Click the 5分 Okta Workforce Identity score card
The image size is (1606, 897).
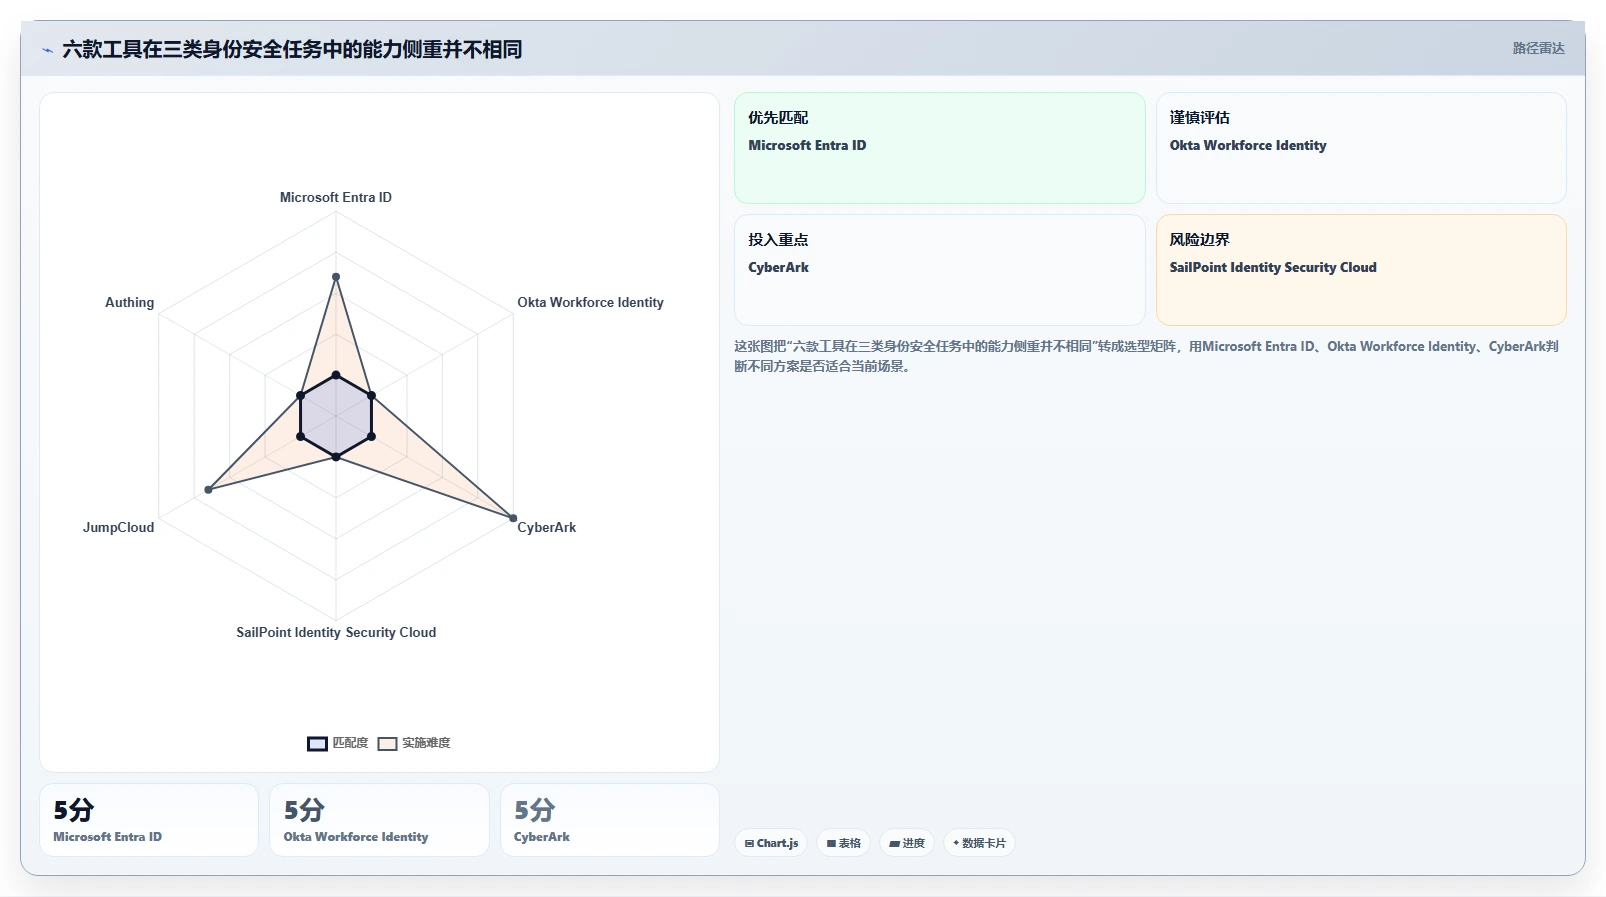(x=379, y=820)
